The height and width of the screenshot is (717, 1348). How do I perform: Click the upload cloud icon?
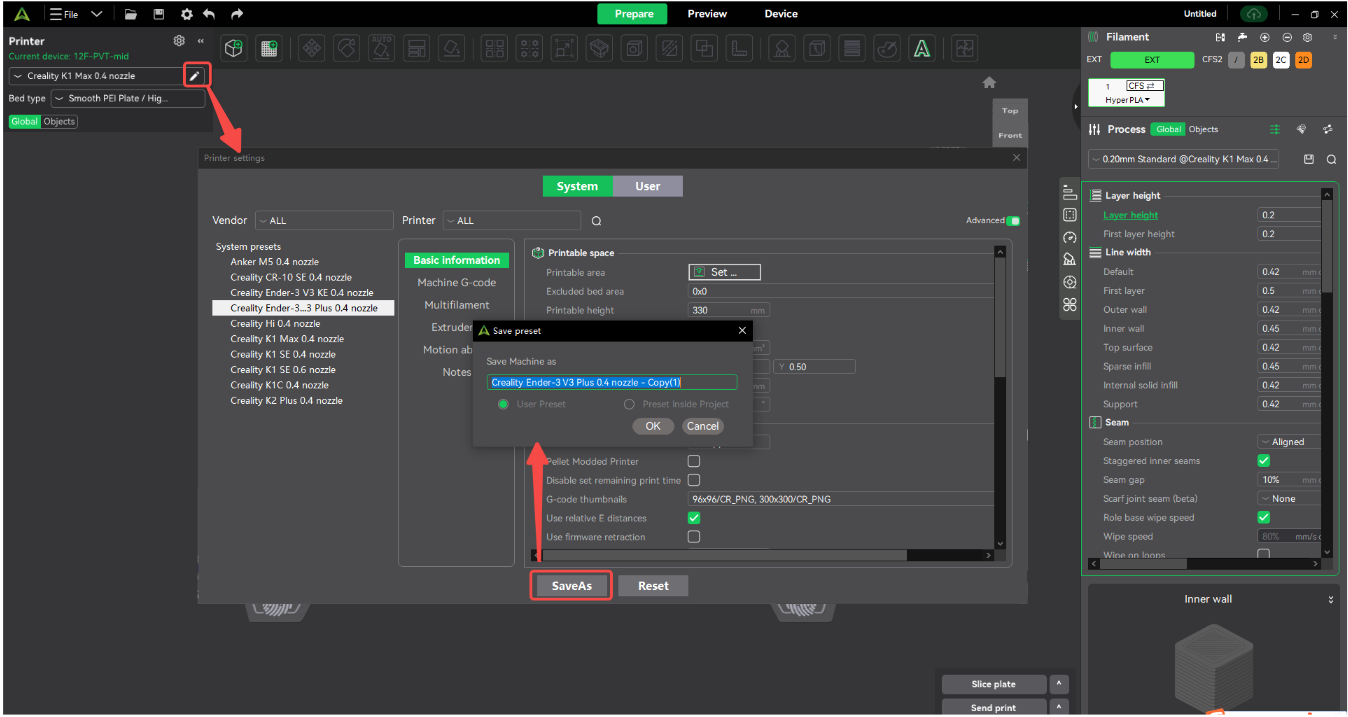tap(1254, 14)
